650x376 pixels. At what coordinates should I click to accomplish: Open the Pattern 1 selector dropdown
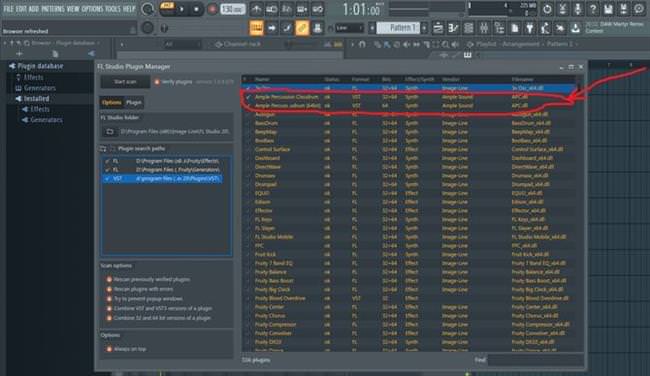point(398,28)
